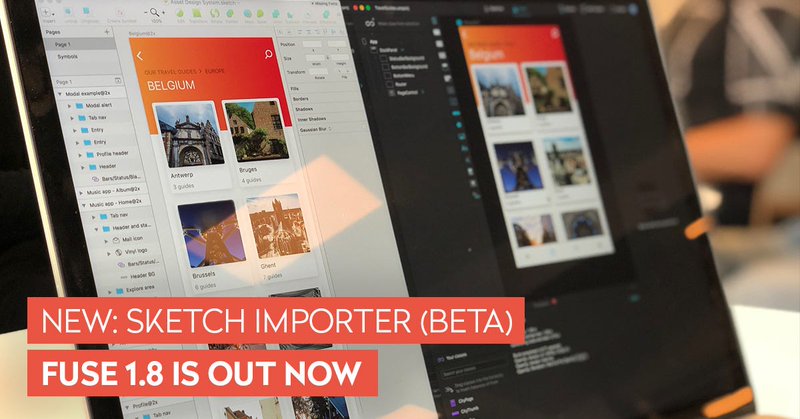Image resolution: width=800 pixels, height=419 pixels.
Task: Click the zoom magnifier in Sketch toolbar
Action: click(x=155, y=12)
